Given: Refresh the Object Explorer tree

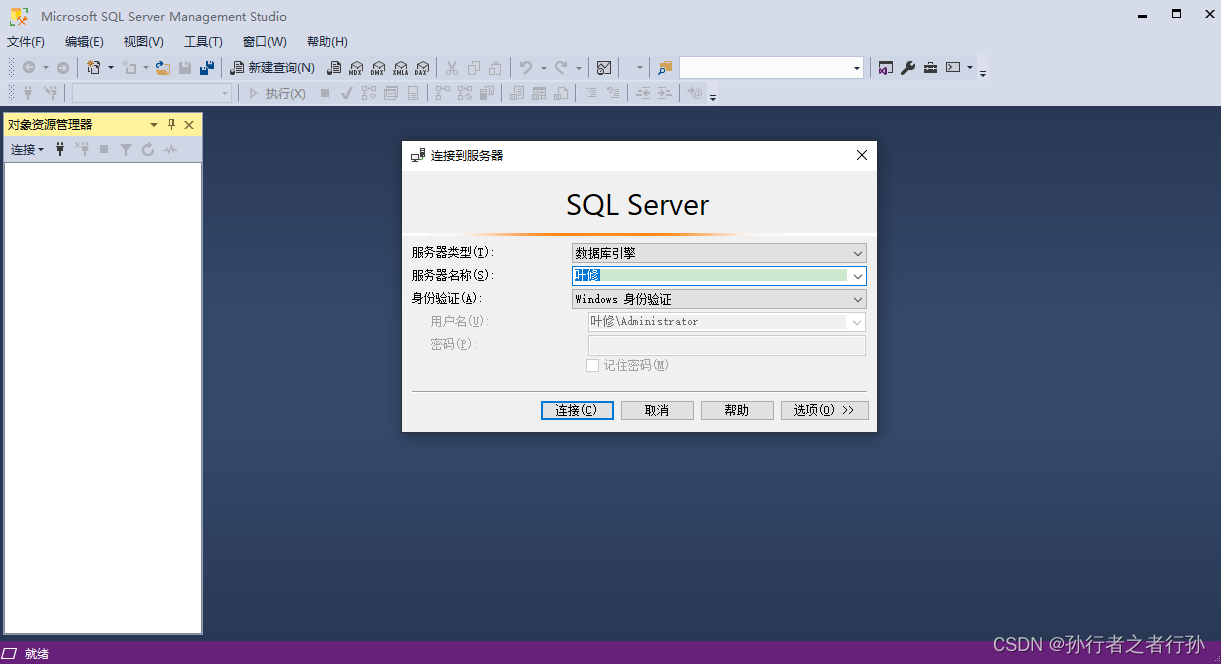Looking at the screenshot, I should (x=147, y=149).
